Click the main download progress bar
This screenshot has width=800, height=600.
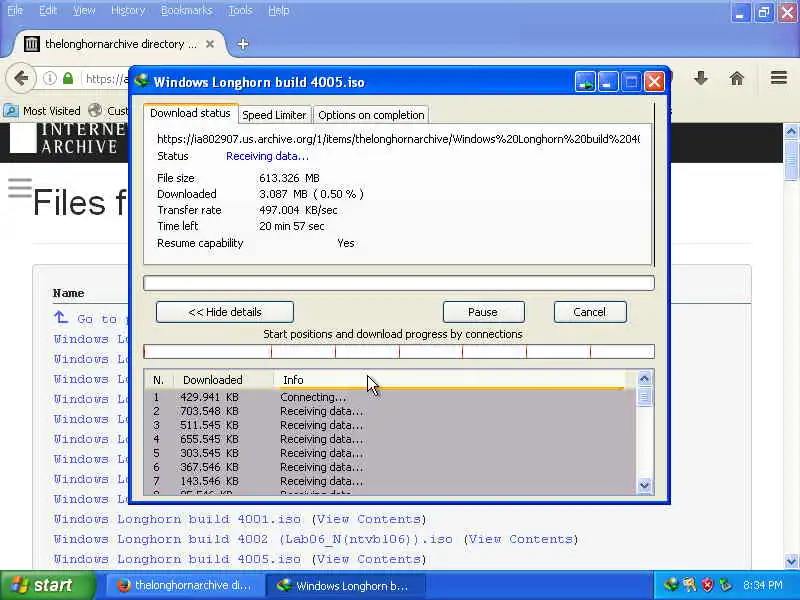[x=398, y=283]
